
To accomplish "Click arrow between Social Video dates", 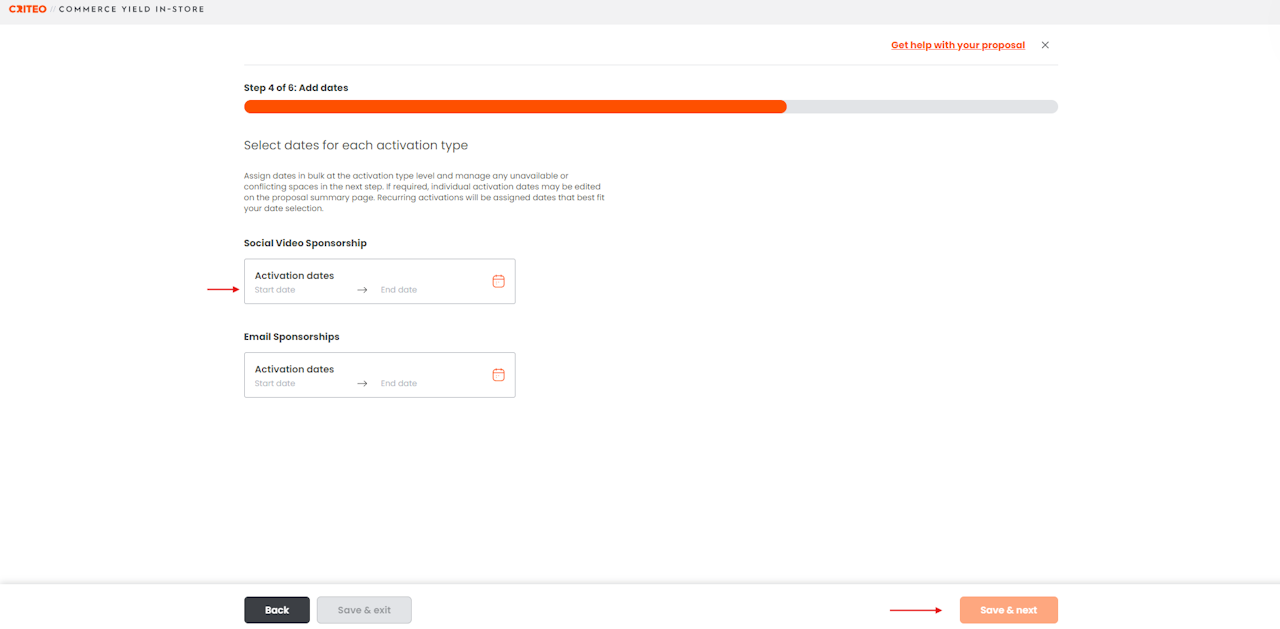I will pos(362,290).
